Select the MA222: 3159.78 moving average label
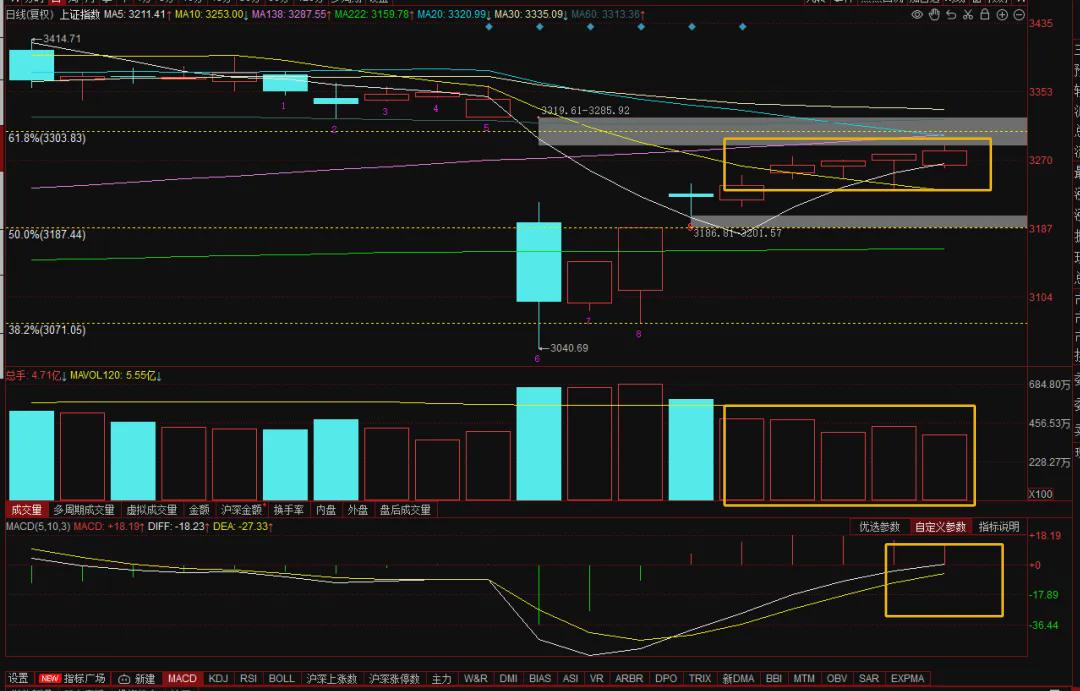Viewport: 1080px width, 691px height. click(374, 14)
